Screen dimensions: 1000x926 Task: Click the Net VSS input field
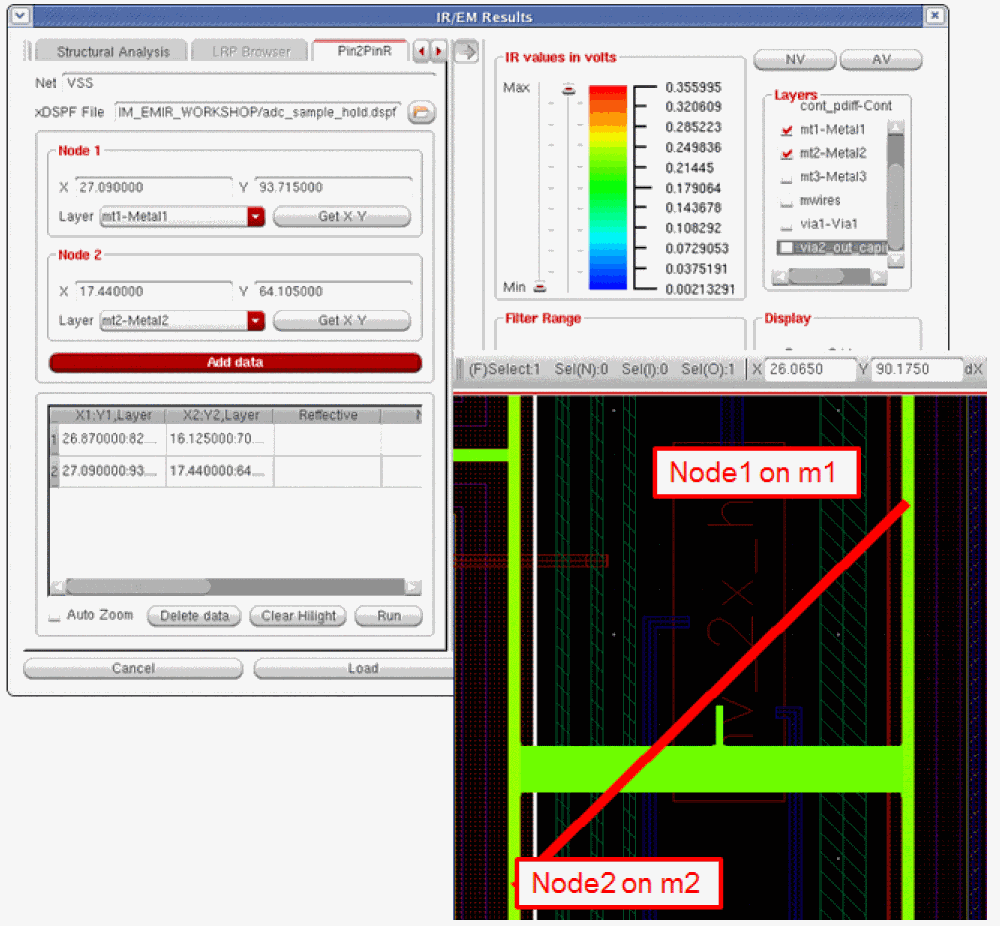(249, 84)
